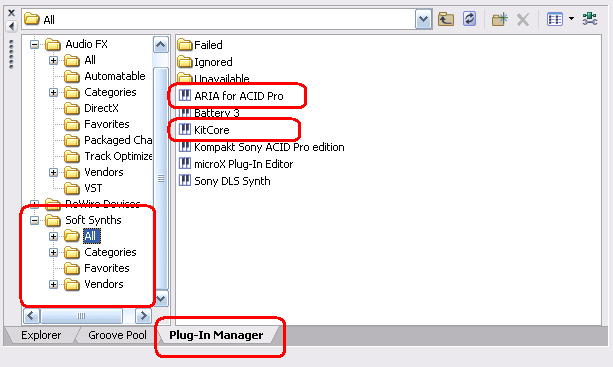Expand Vendors under Audio FX

[x=53, y=172]
